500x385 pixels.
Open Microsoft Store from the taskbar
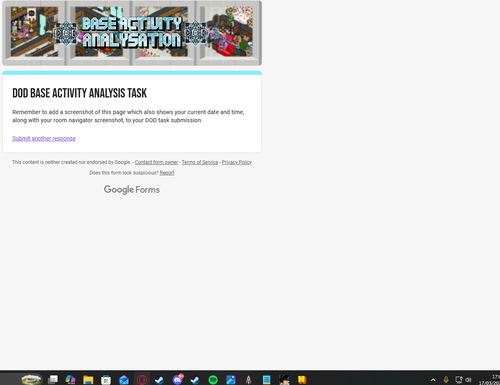click(106, 379)
